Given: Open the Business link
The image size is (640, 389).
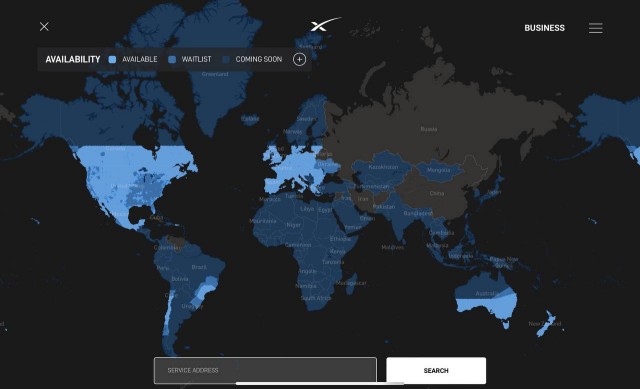Looking at the screenshot, I should point(544,28).
